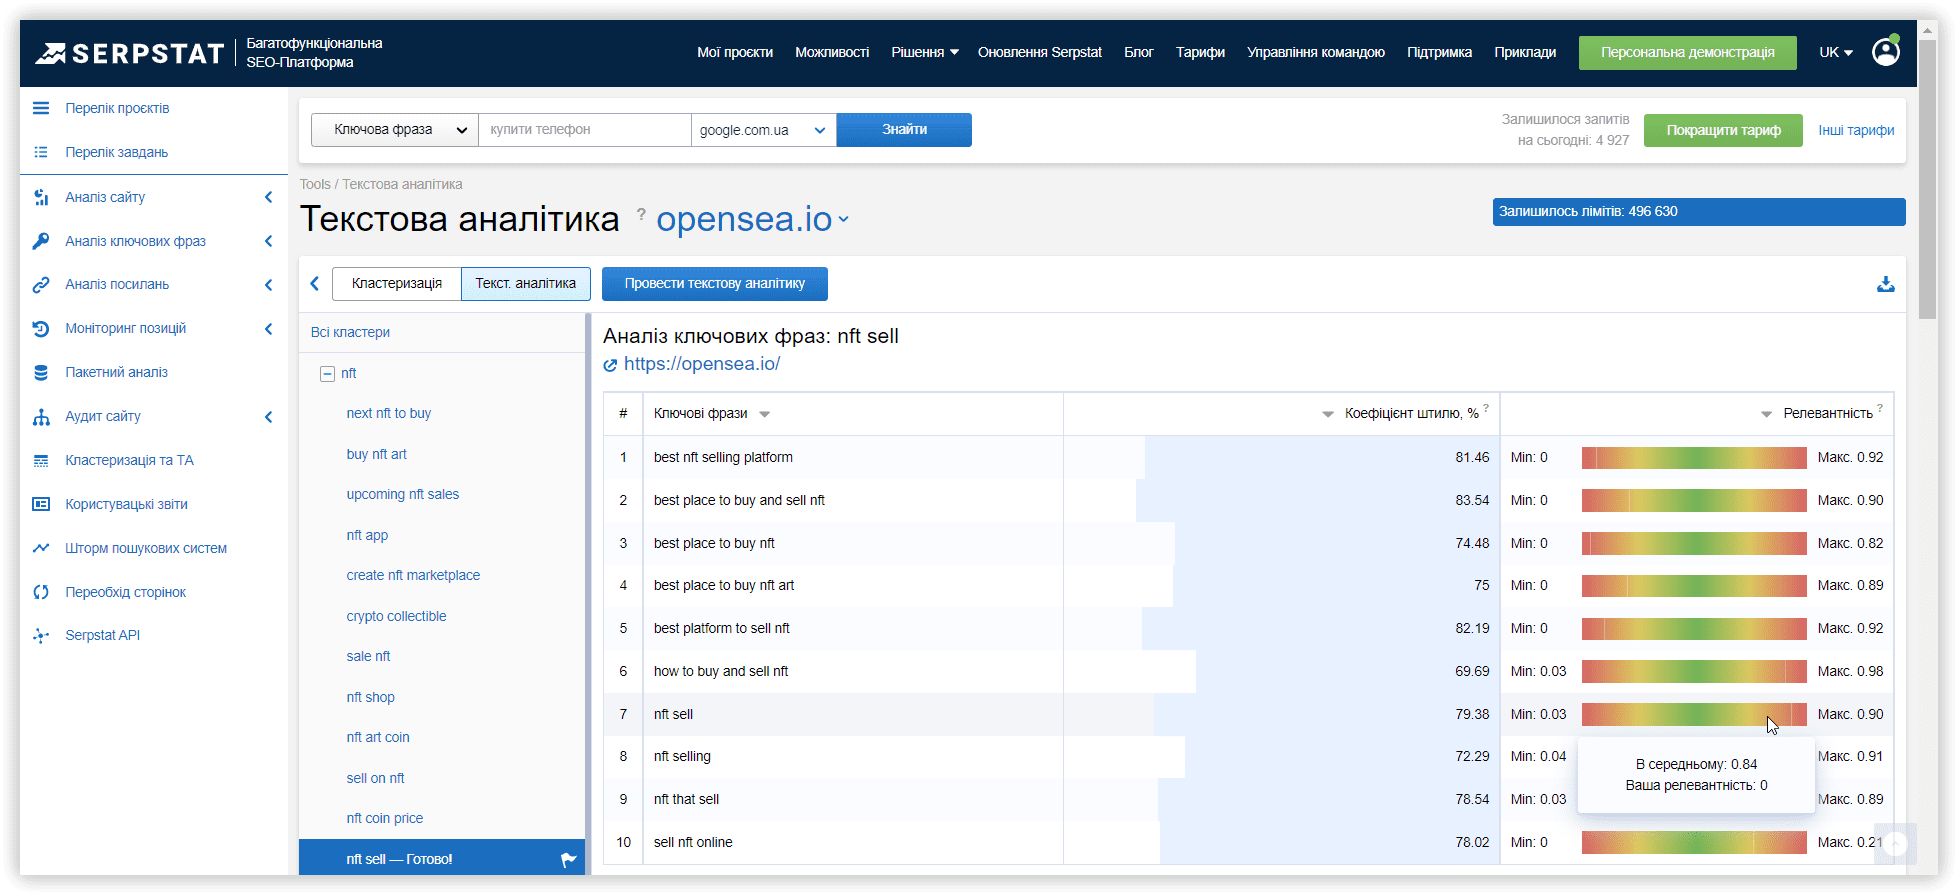Open the Ключова фраза search type dropdown
The width and height of the screenshot is (1958, 895).
[395, 130]
